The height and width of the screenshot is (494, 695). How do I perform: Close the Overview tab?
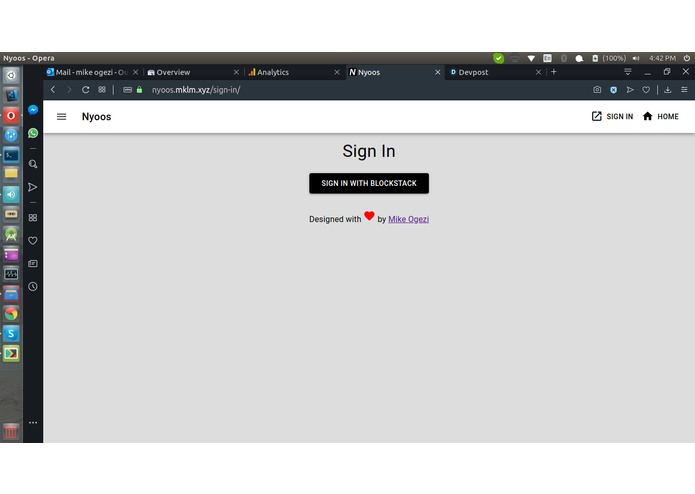point(236,72)
